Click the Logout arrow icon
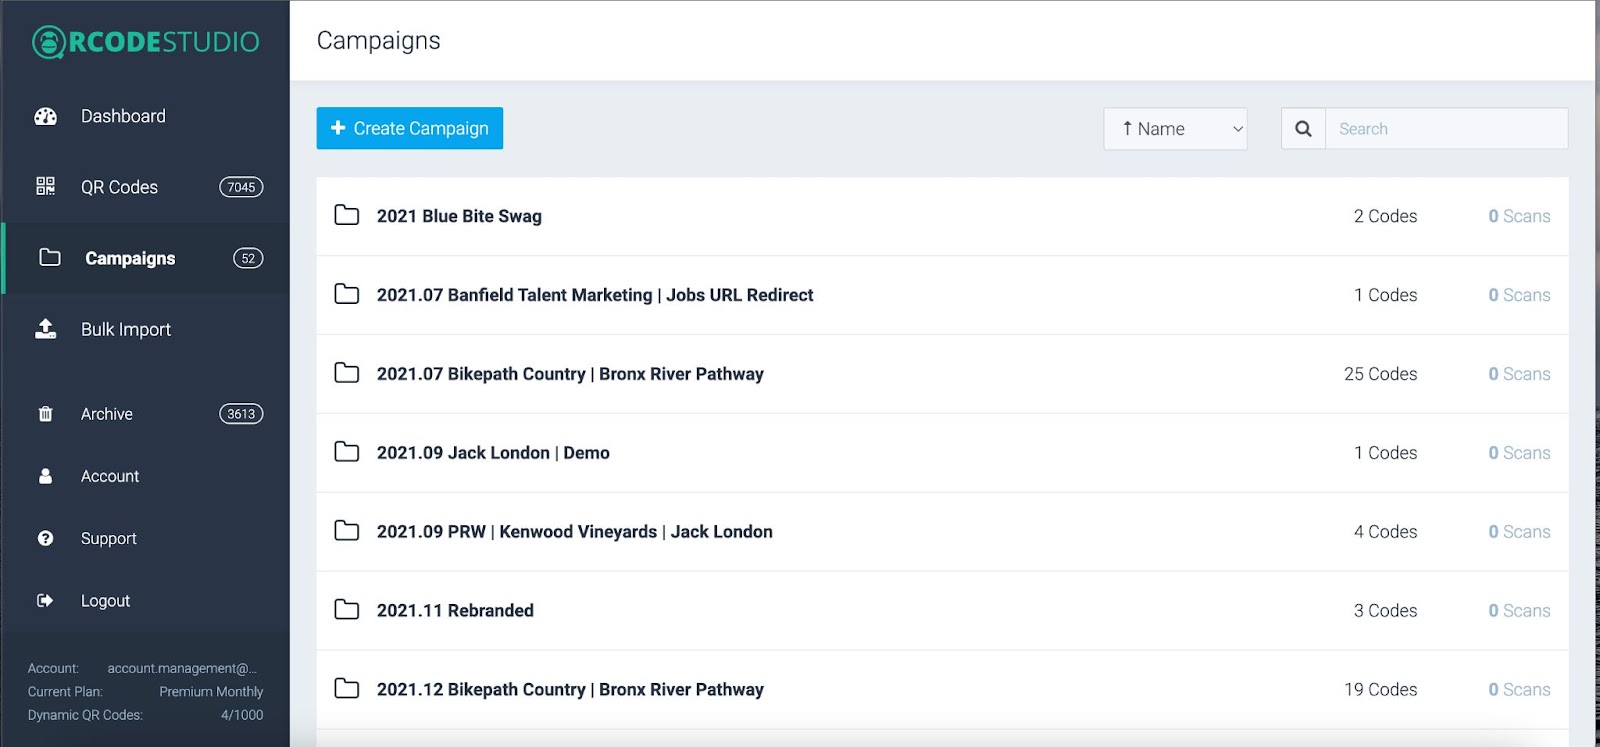The width and height of the screenshot is (1600, 747). point(46,600)
